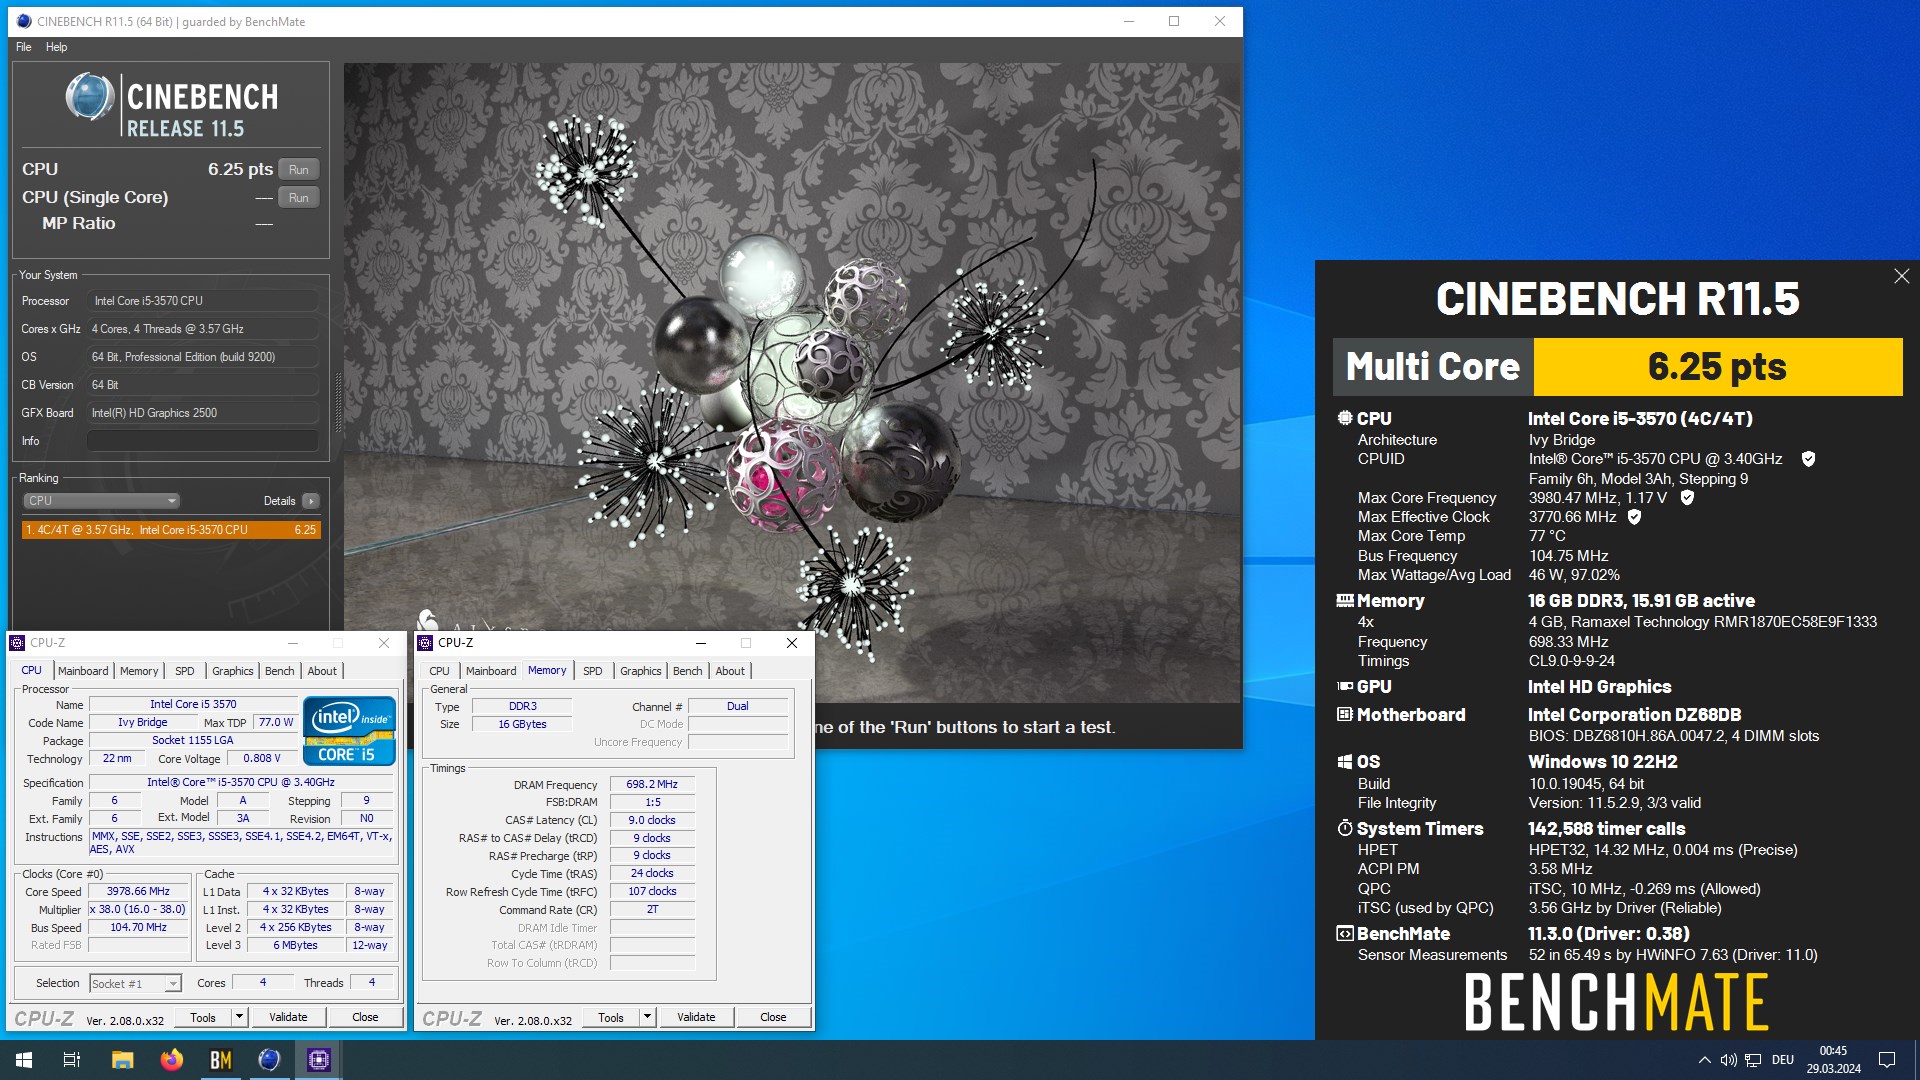Image resolution: width=1920 pixels, height=1080 pixels.
Task: Switch to Mainboard tab in left CPU-Z
Action: pos(83,671)
